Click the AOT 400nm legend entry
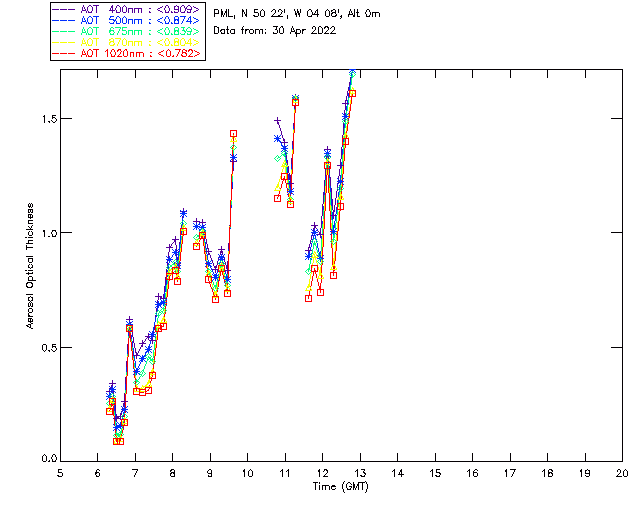Image resolution: width=640 pixels, height=512 pixels. (126, 9)
